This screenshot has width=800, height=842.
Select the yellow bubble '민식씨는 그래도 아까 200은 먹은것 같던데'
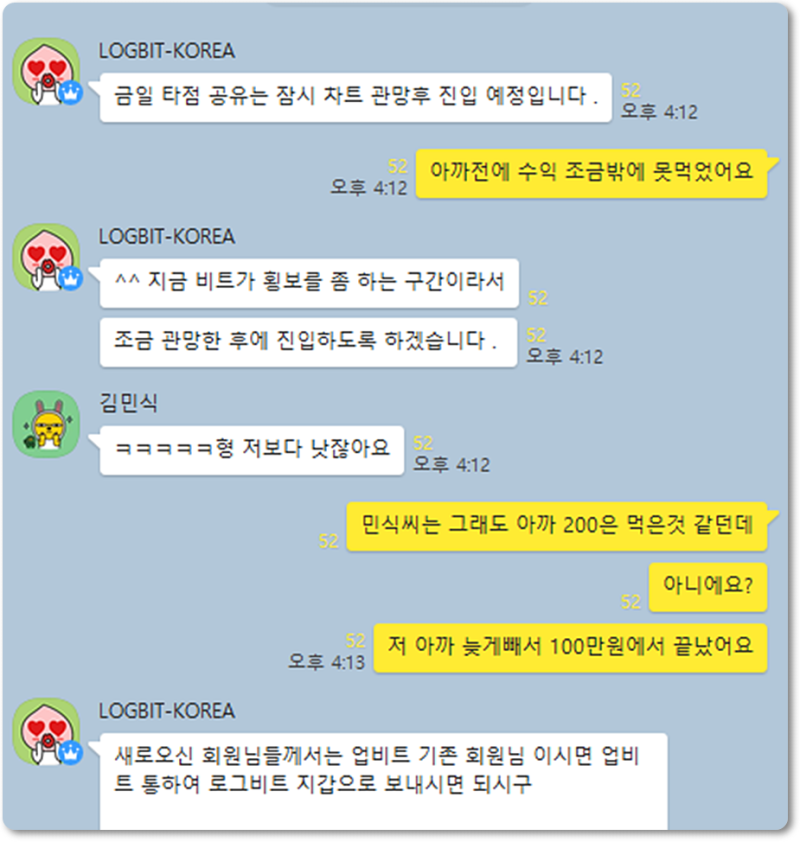click(557, 526)
